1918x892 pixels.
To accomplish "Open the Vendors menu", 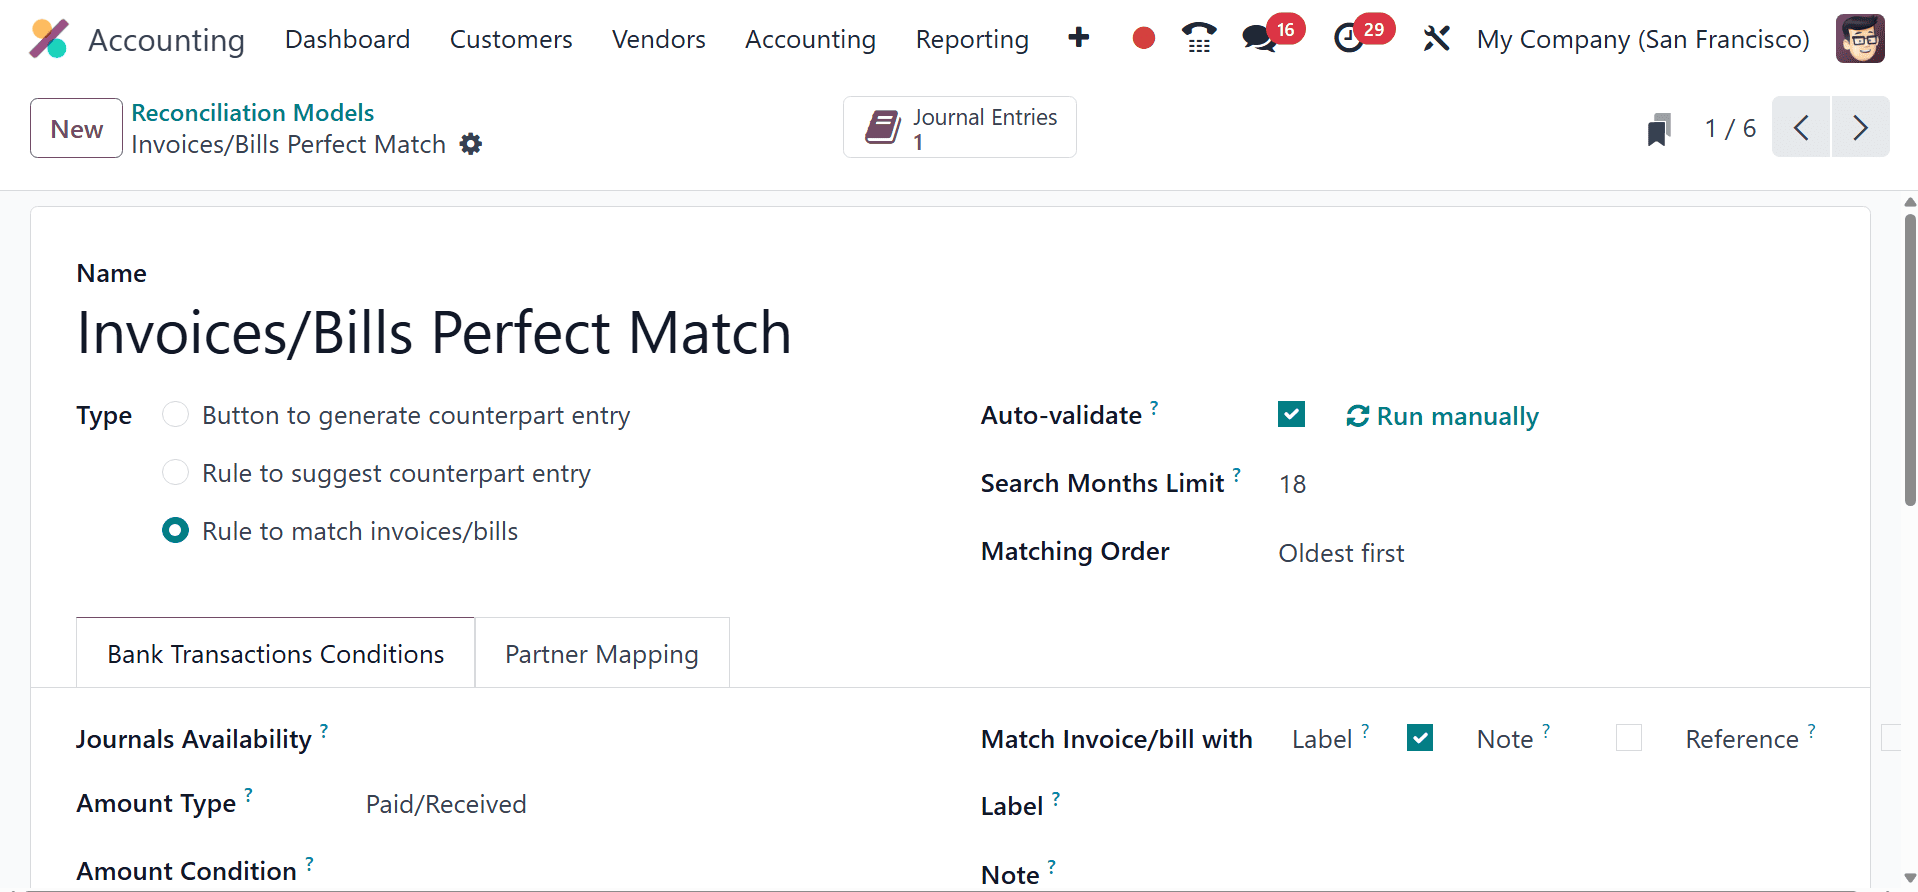I will [x=658, y=39].
